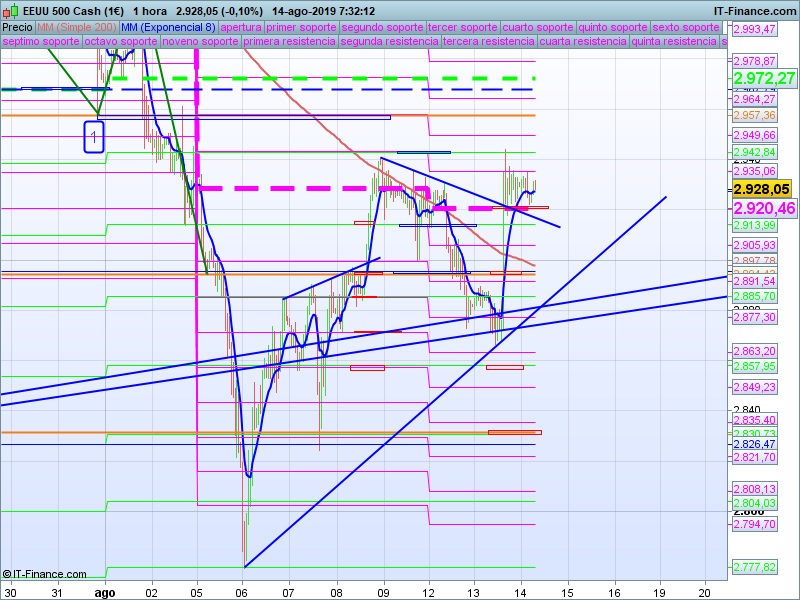Select the 'primera resistencia' label
Screen dimensions: 800x600
(288, 42)
